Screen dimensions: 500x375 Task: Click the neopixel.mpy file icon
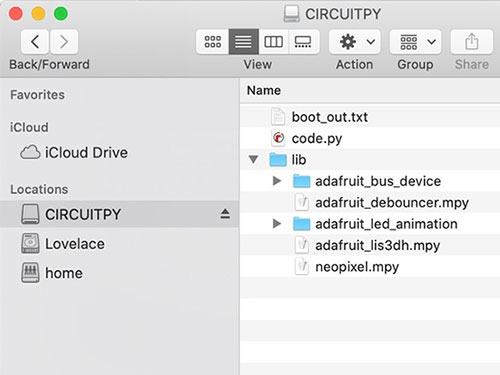pos(302,267)
